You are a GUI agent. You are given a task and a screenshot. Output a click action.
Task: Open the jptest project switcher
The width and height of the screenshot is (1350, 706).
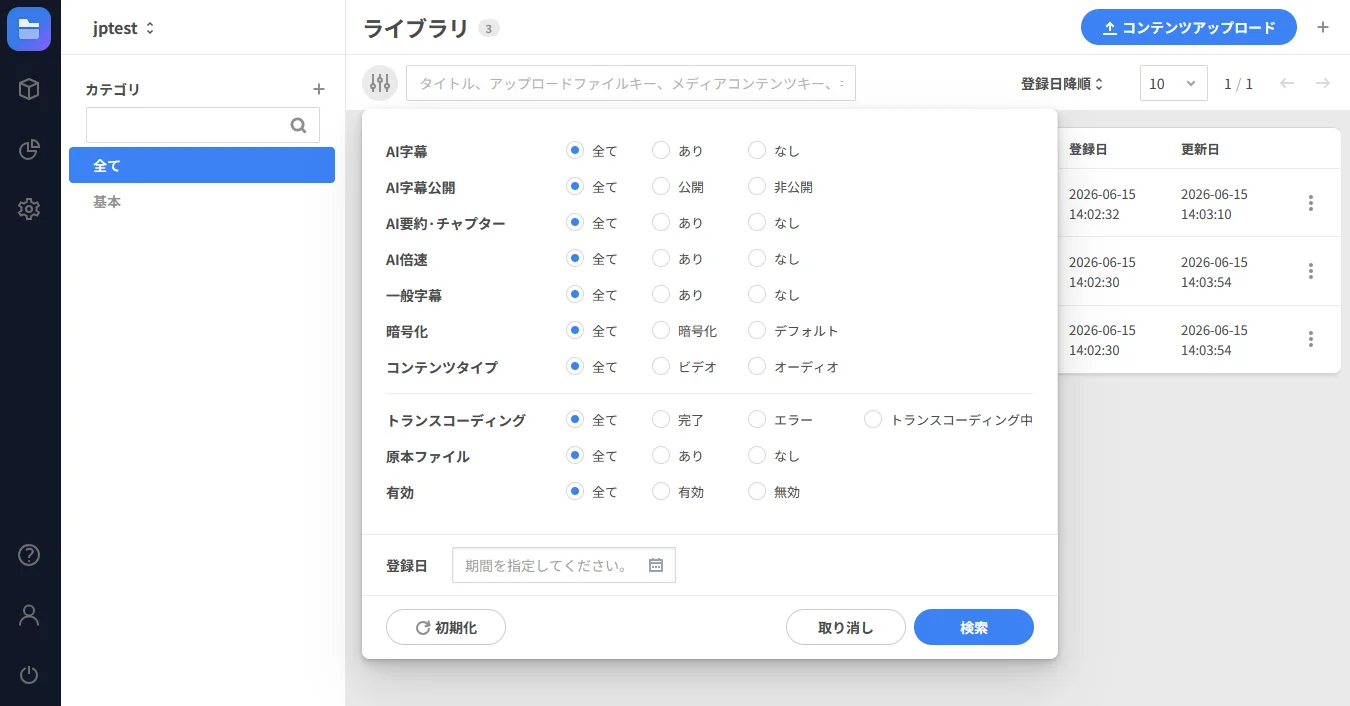pyautogui.click(x=123, y=28)
